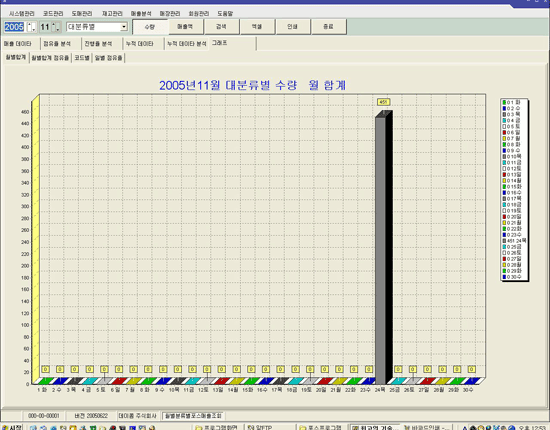Image resolution: width=550 pixels, height=430 pixels.
Task: Open the 매출분석 menu
Action: [x=141, y=14]
